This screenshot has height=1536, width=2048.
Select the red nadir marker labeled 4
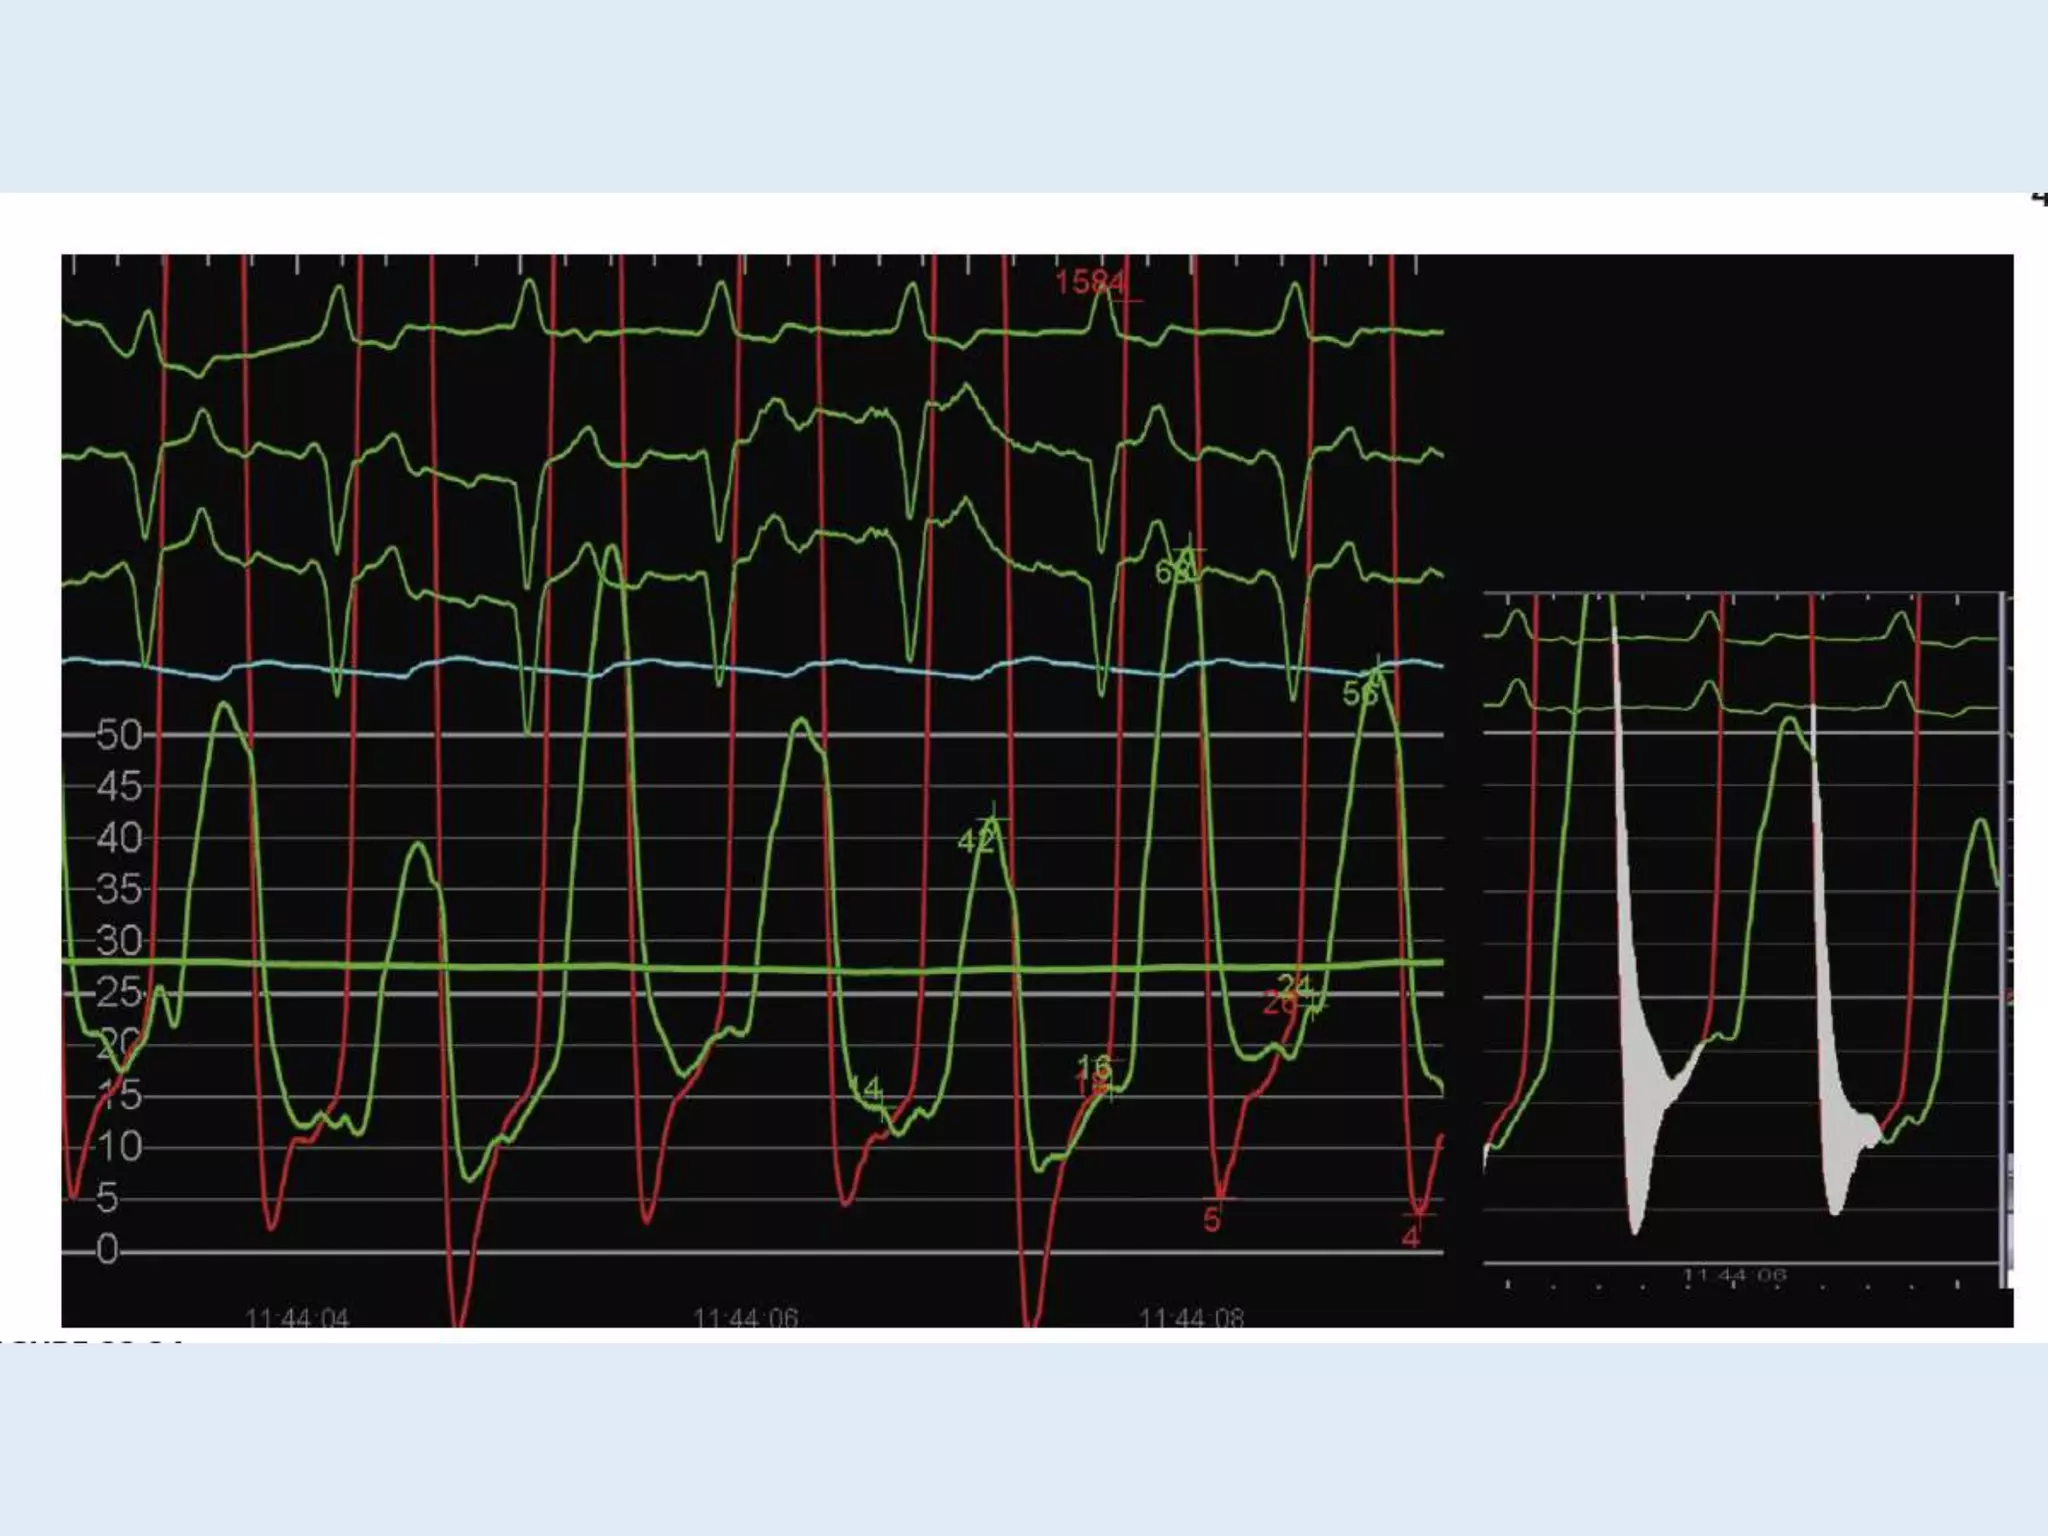click(1410, 1237)
